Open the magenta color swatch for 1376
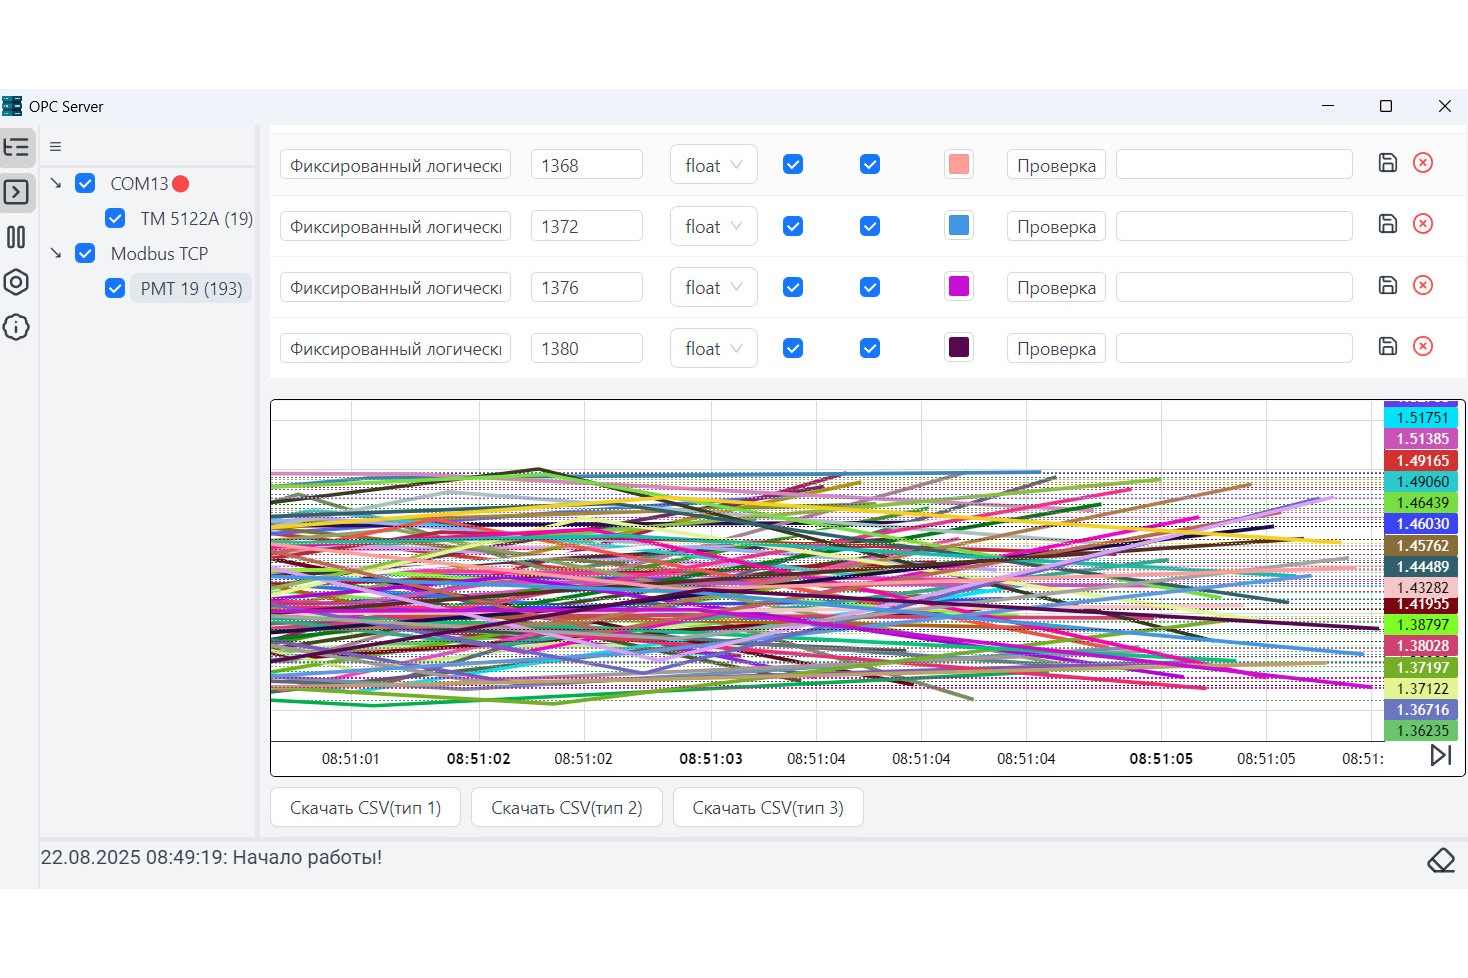The height and width of the screenshot is (978, 1468). click(958, 287)
